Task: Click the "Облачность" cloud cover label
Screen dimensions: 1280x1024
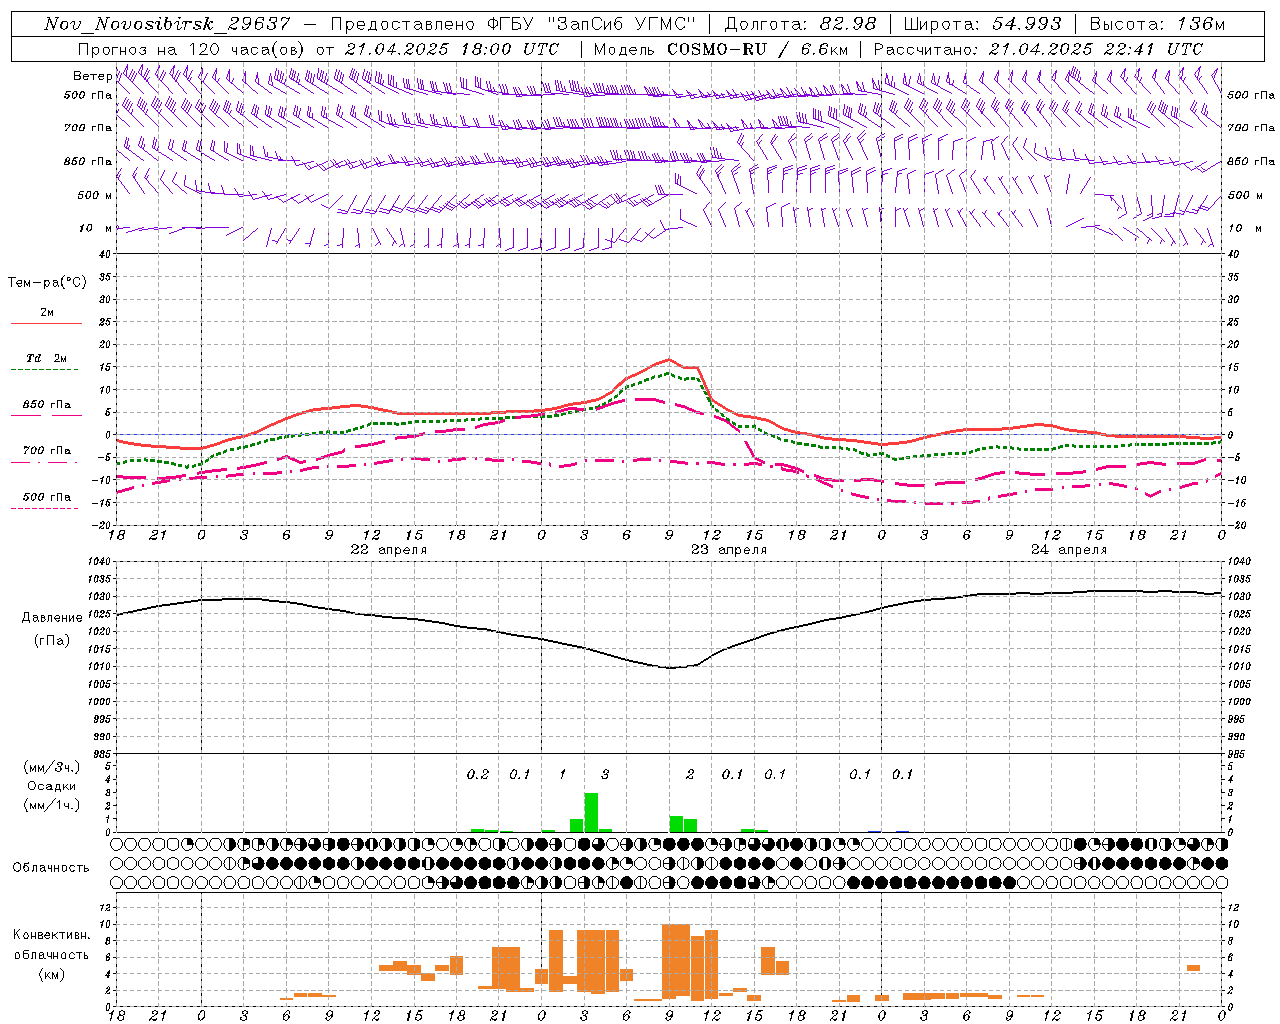Action: [x=51, y=868]
